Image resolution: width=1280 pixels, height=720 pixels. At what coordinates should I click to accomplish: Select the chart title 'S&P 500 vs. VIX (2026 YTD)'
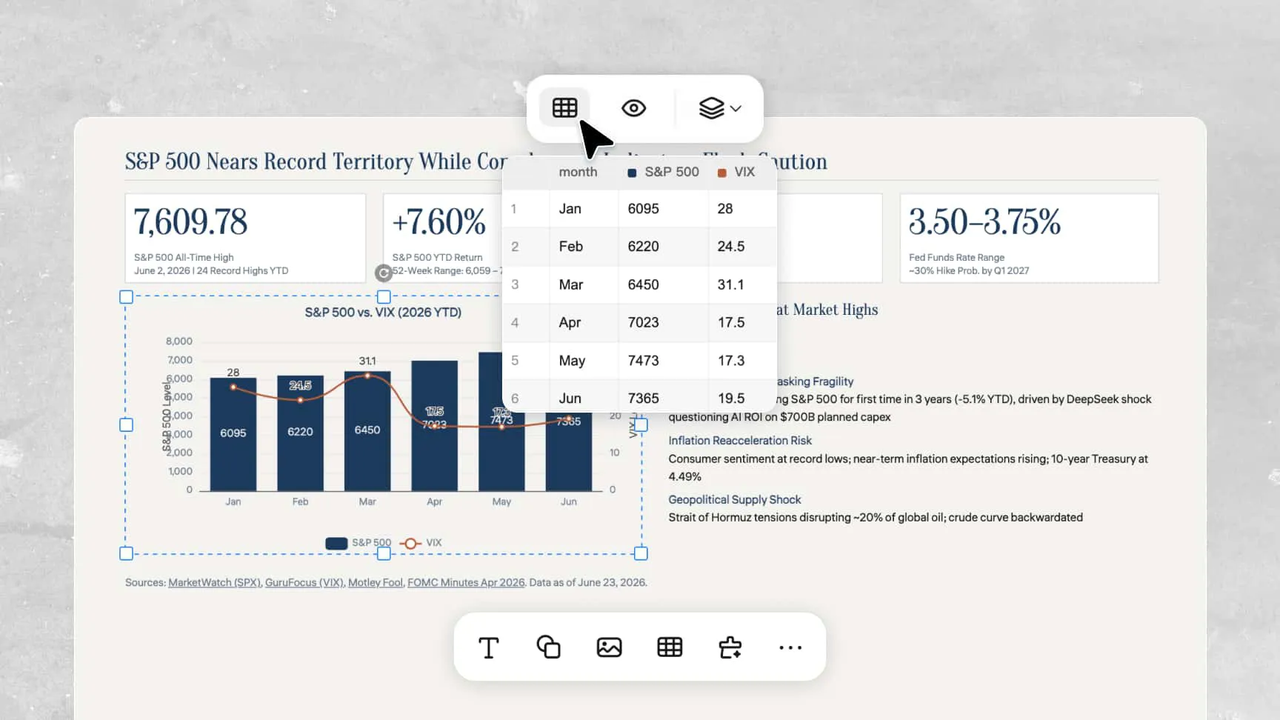[x=383, y=312]
